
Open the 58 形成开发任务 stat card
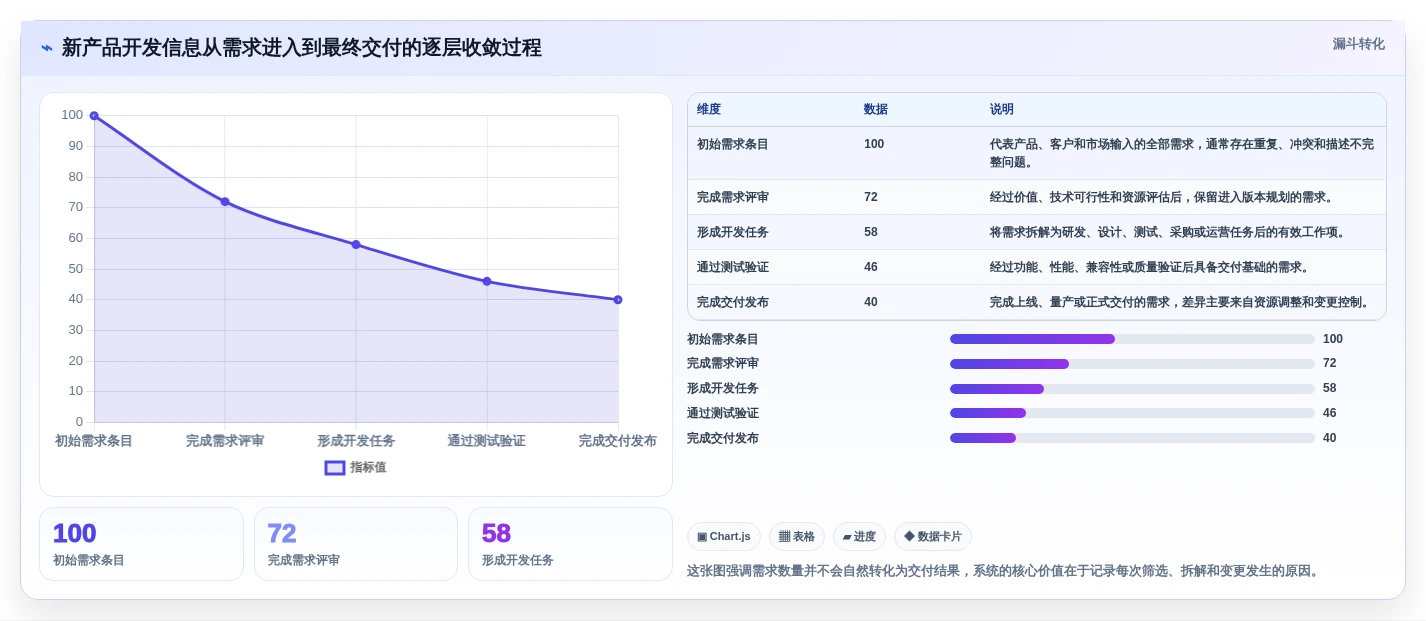point(570,544)
